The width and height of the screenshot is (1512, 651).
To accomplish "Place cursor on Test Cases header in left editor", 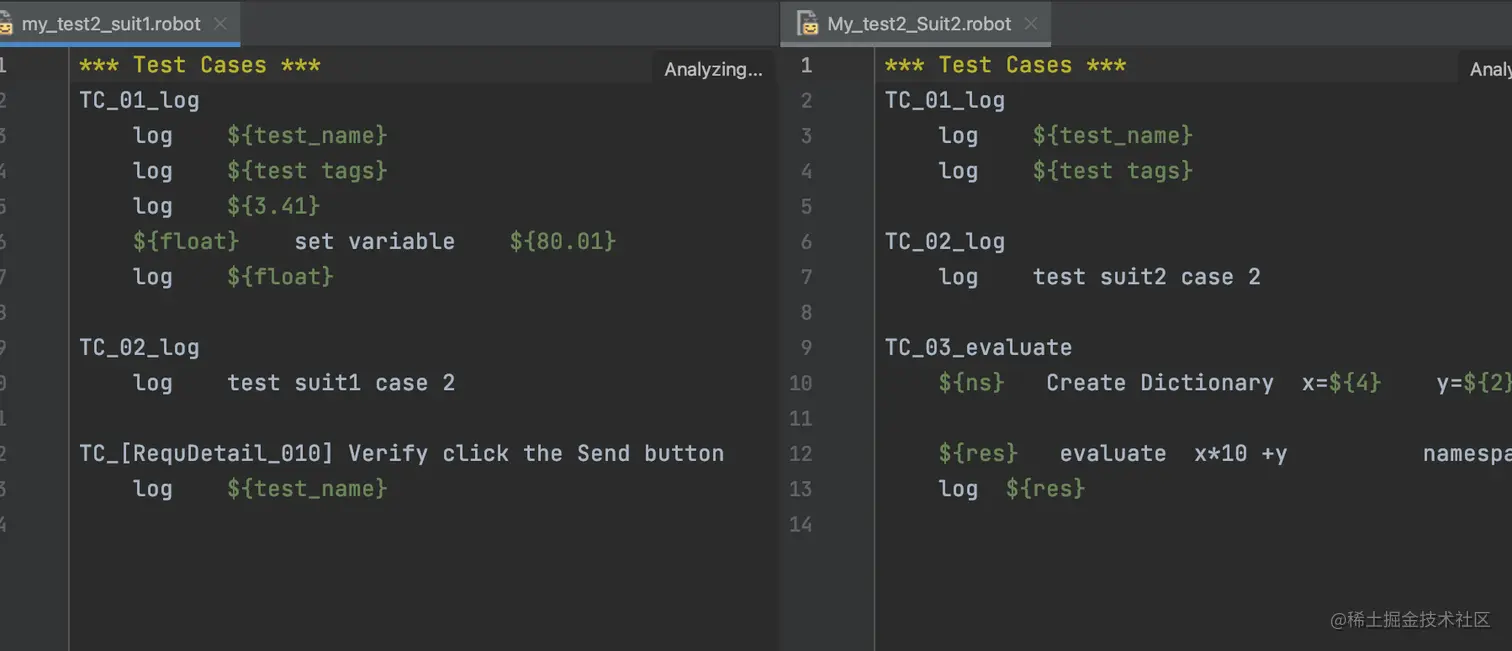I will pyautogui.click(x=200, y=66).
